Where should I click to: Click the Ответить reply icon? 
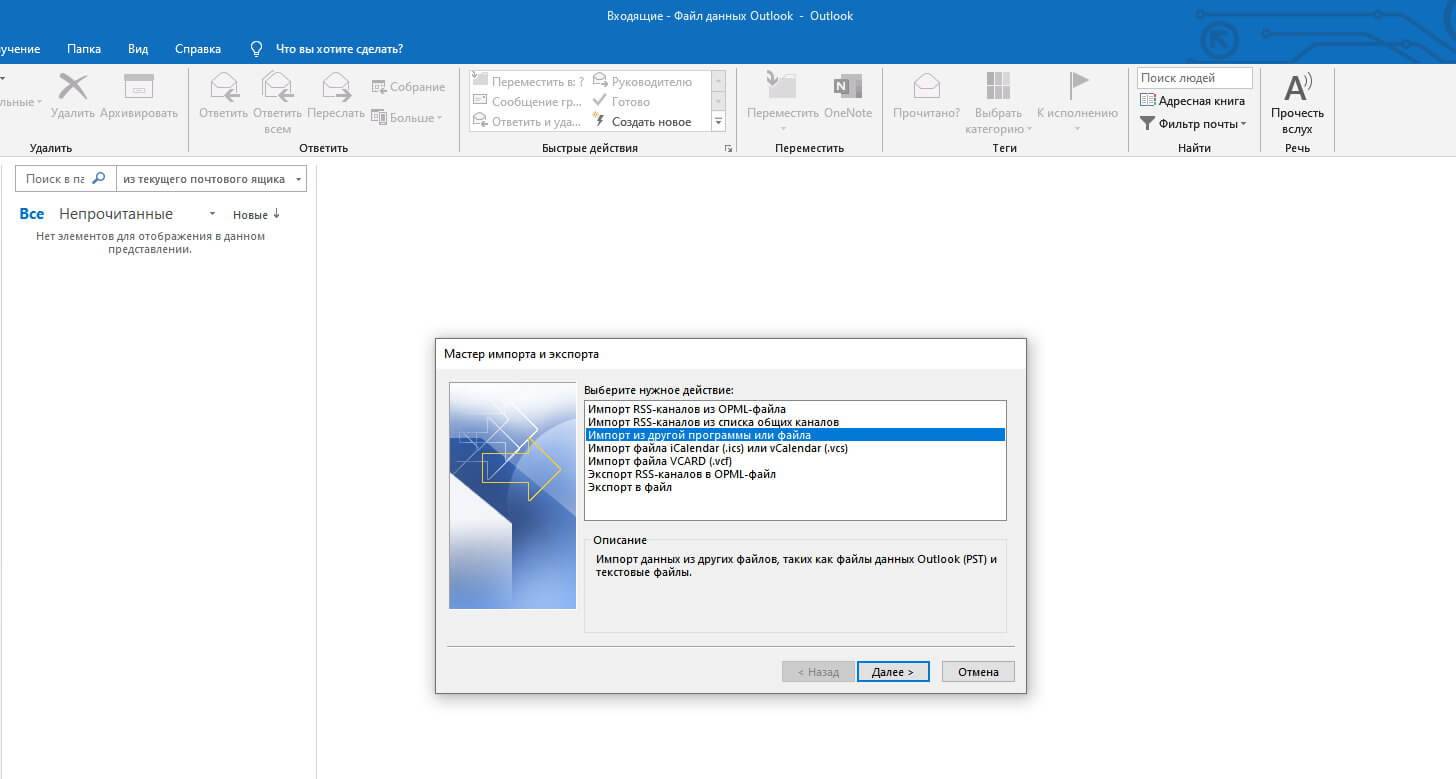point(223,88)
